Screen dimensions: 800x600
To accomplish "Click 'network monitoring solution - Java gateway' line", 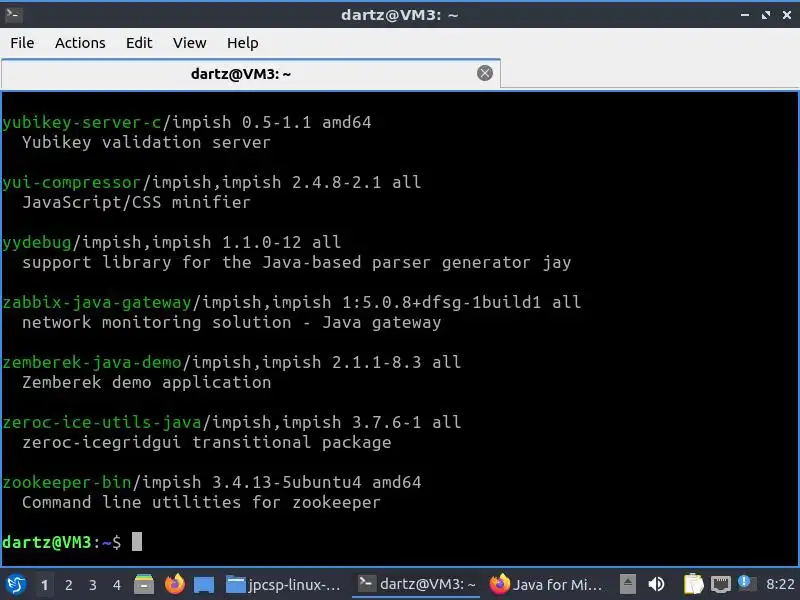I will 232,322.
